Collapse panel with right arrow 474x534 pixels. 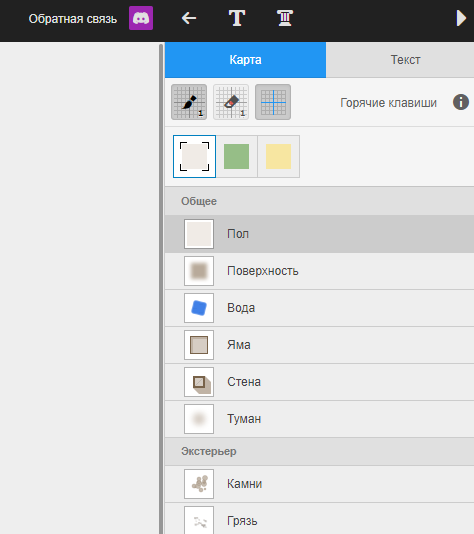point(461,18)
